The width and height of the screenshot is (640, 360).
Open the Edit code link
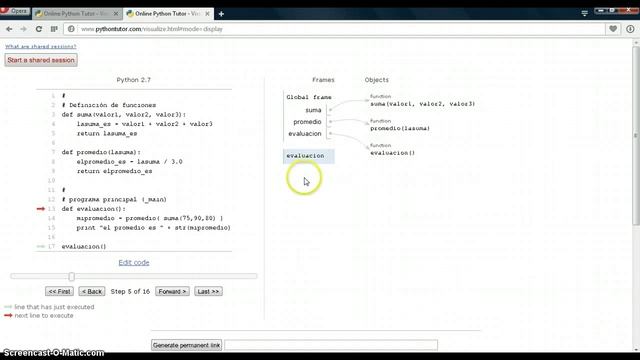tap(134, 262)
